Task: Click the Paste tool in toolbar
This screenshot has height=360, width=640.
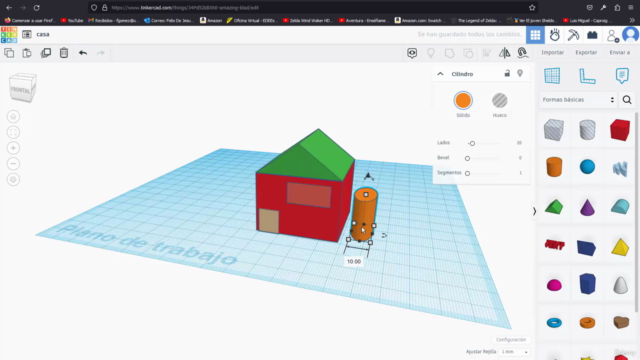Action: 27,53
